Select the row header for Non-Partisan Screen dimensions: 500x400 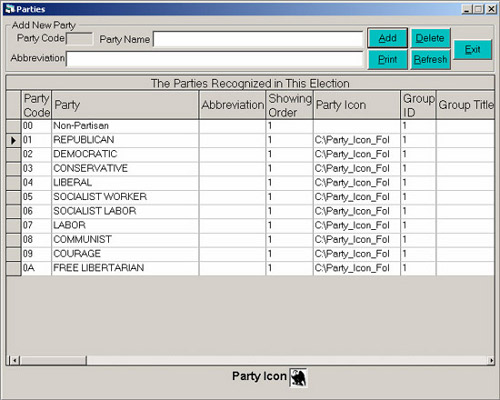pos(13,126)
